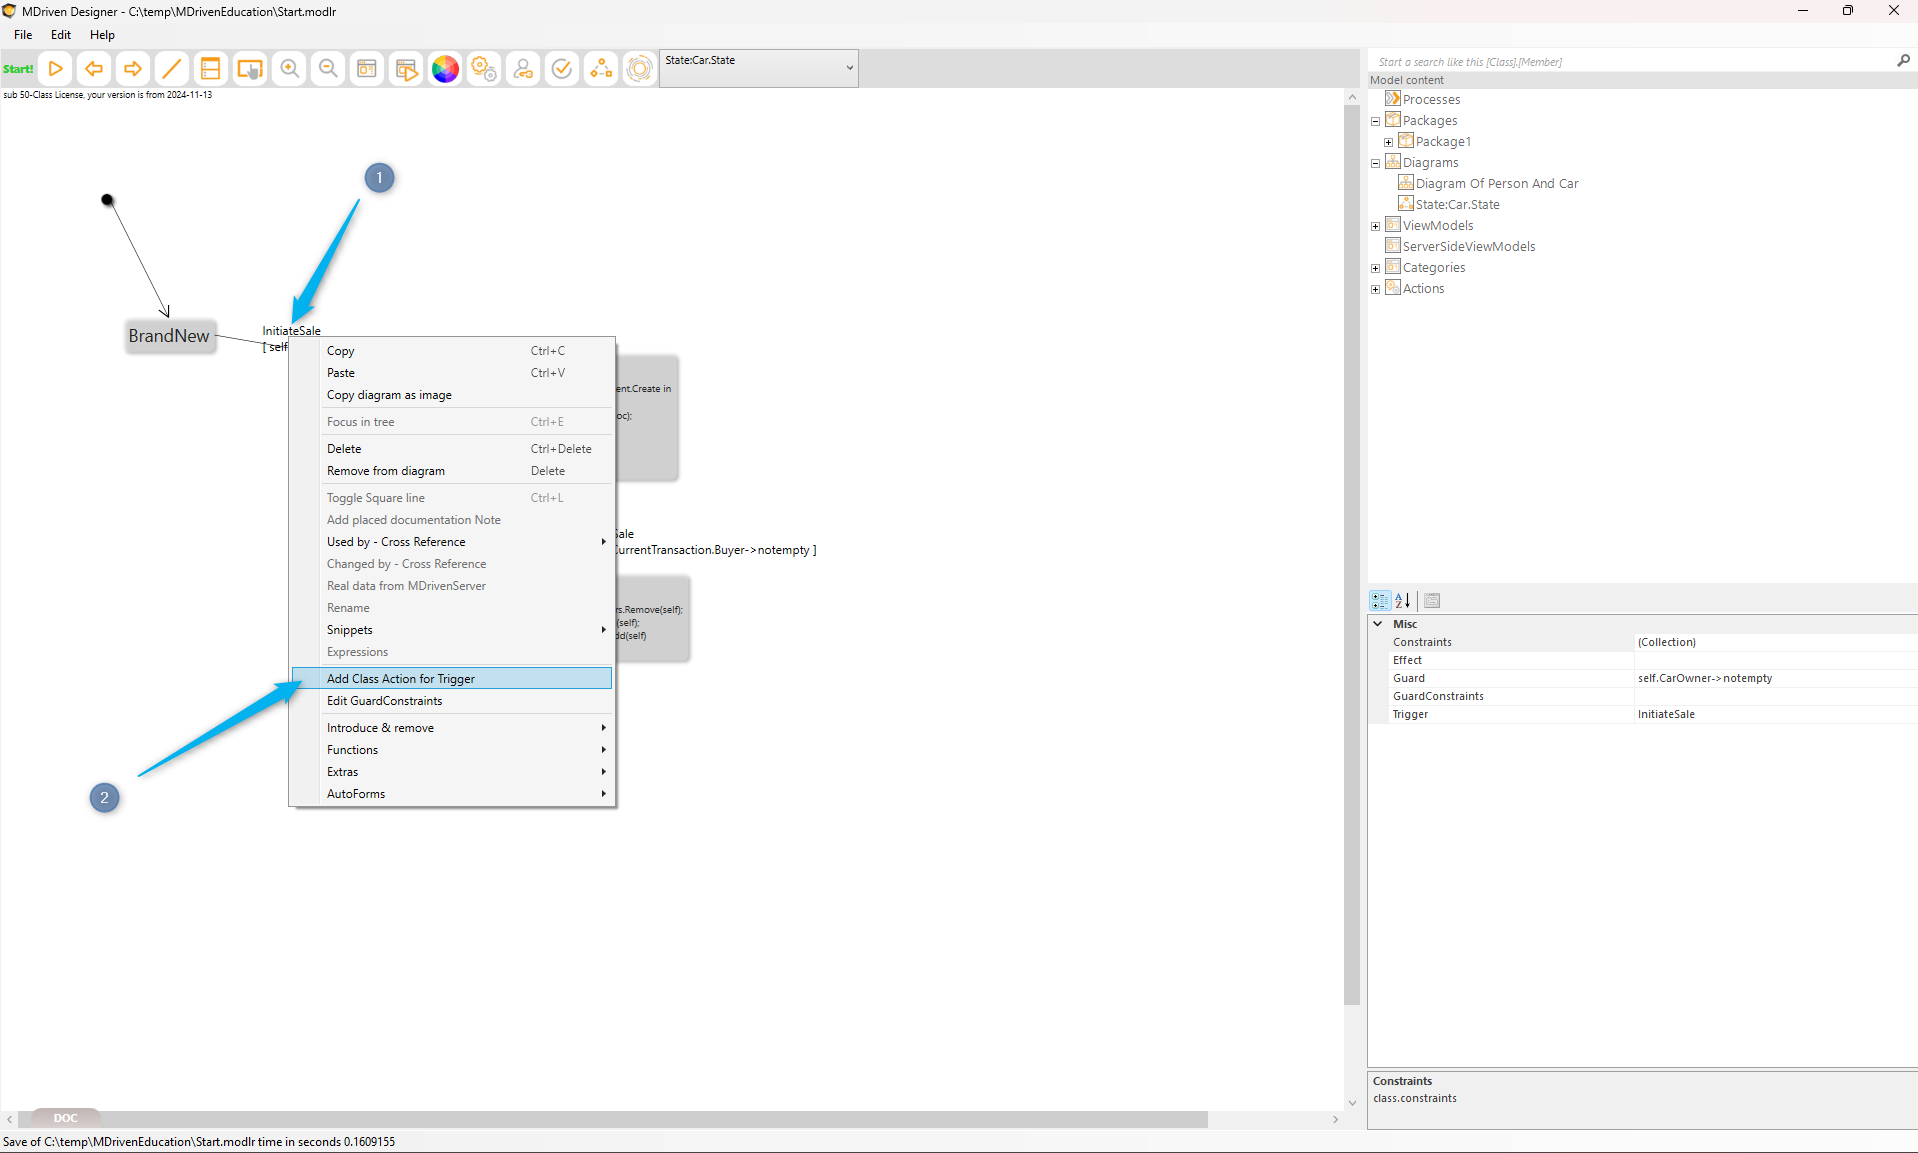Open the color wheel toolbar icon

pyautogui.click(x=445, y=69)
